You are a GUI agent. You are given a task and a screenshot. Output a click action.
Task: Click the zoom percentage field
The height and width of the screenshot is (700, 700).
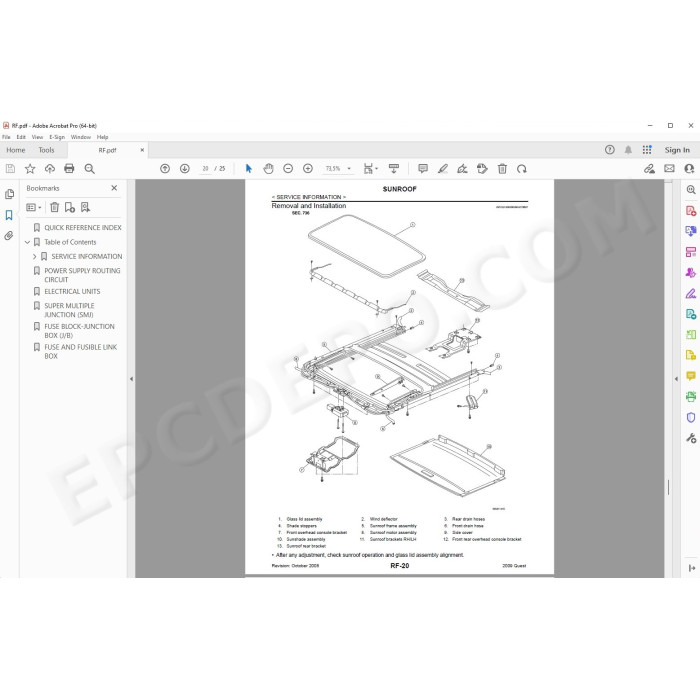pyautogui.click(x=333, y=169)
